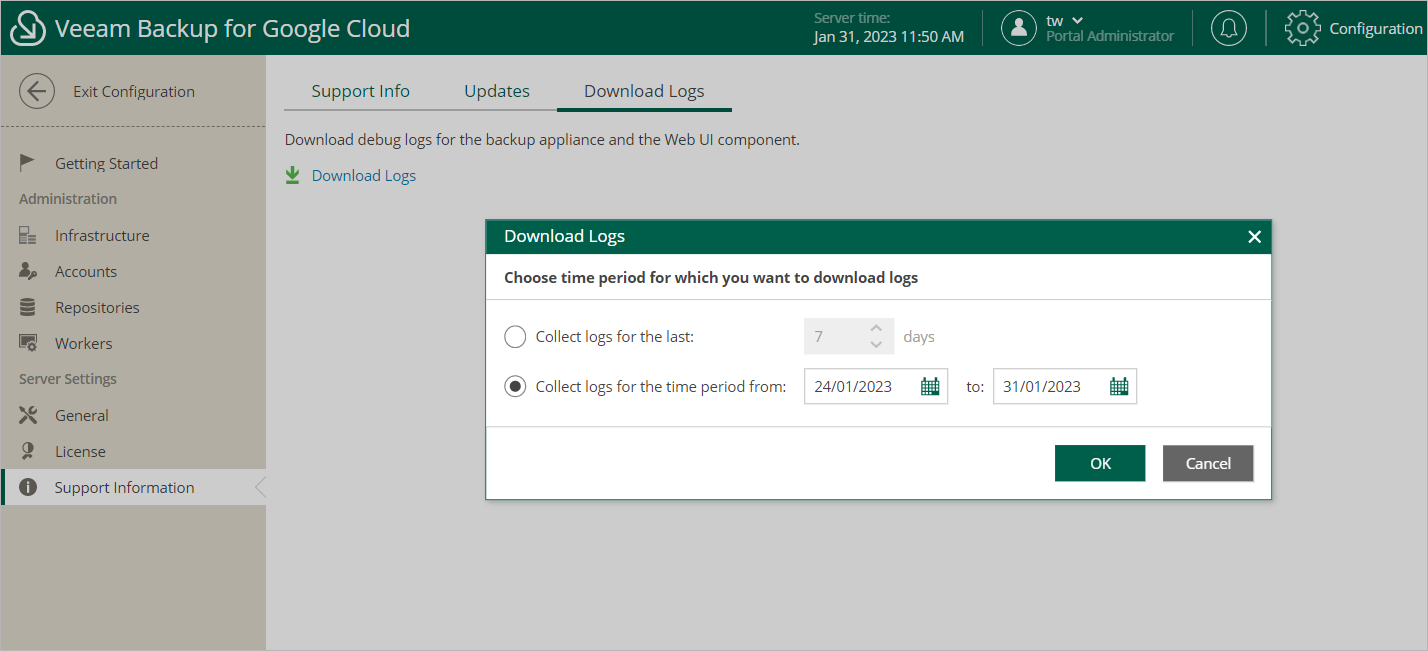1428x651 pixels.
Task: Click the start date input field
Action: (x=860, y=387)
